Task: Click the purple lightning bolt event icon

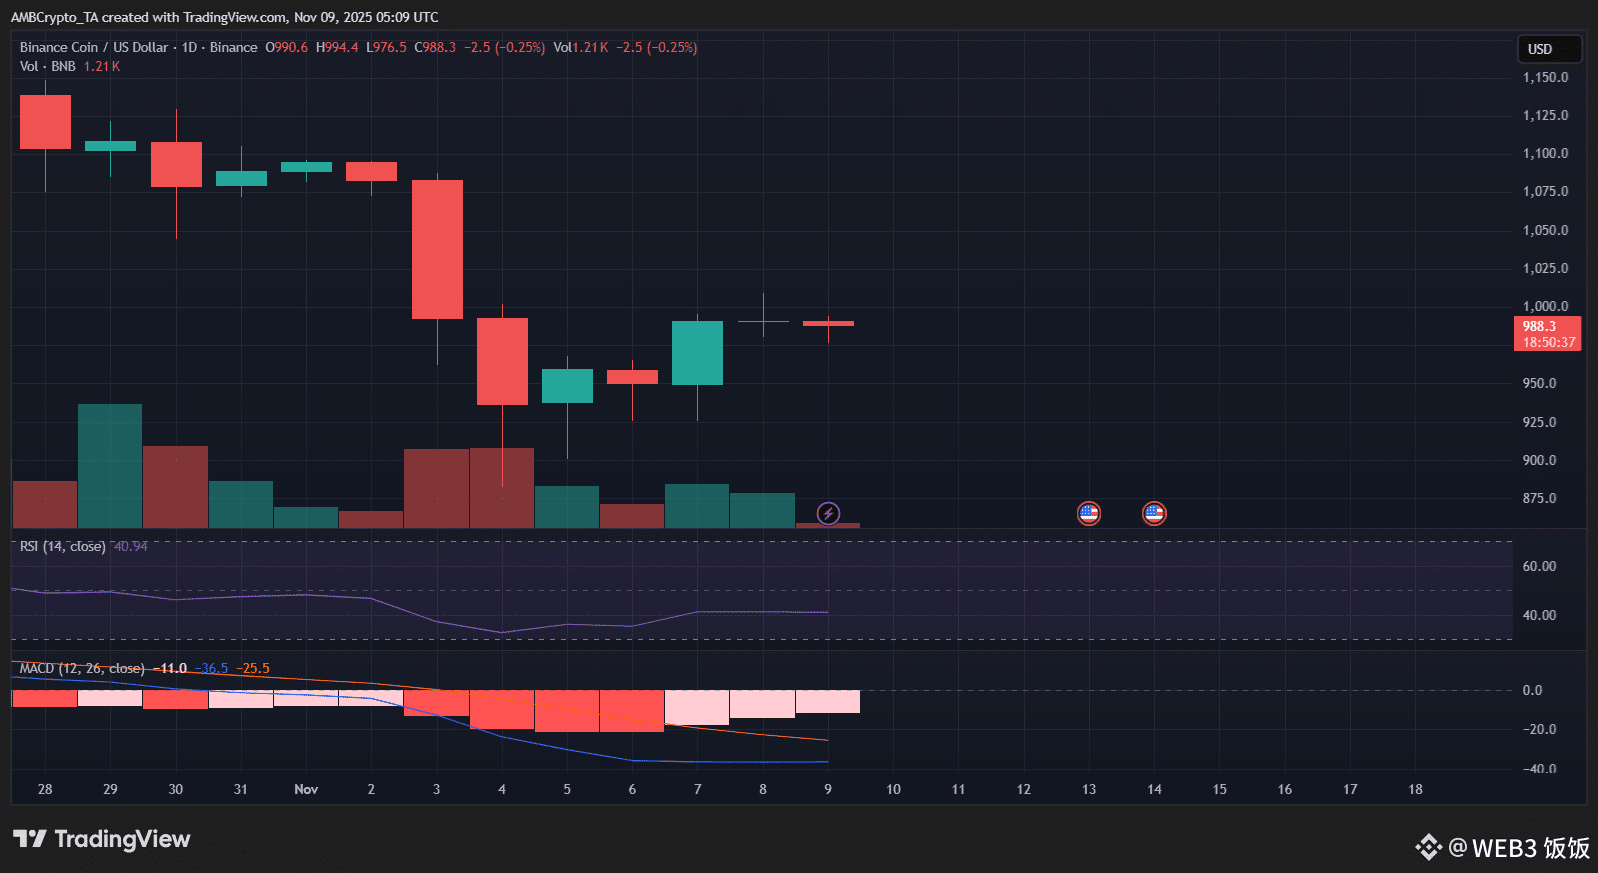Action: coord(828,513)
